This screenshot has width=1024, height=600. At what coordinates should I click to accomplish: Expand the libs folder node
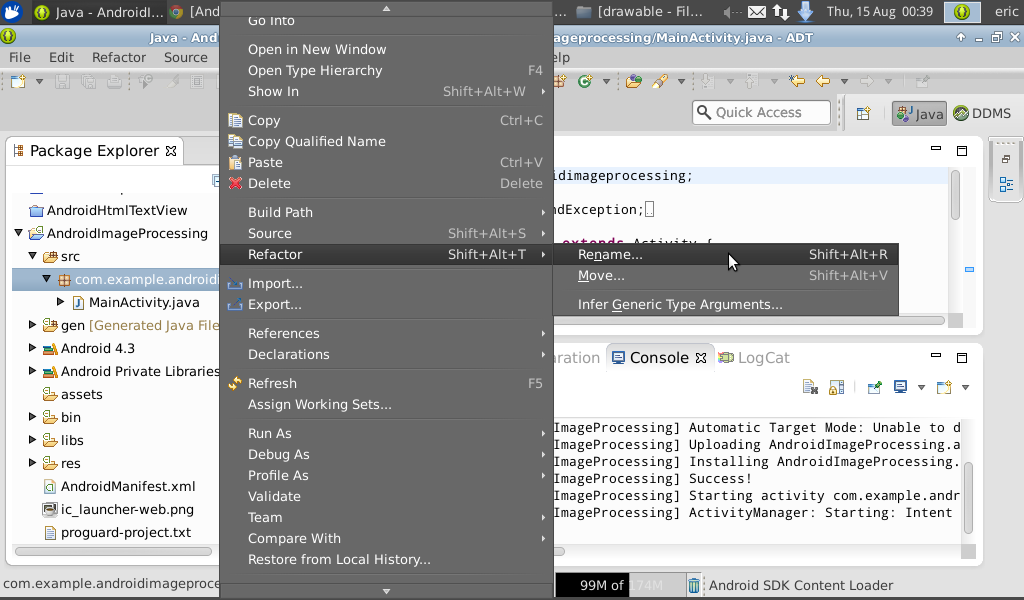[32, 439]
